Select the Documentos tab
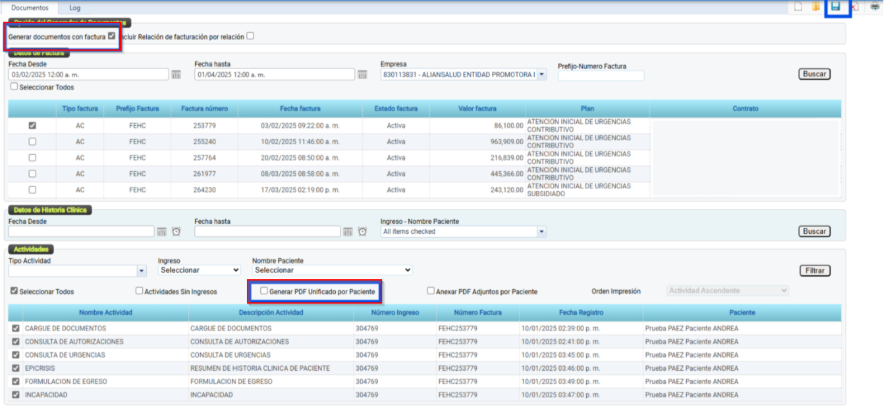This screenshot has width=885, height=408. coord(29,7)
